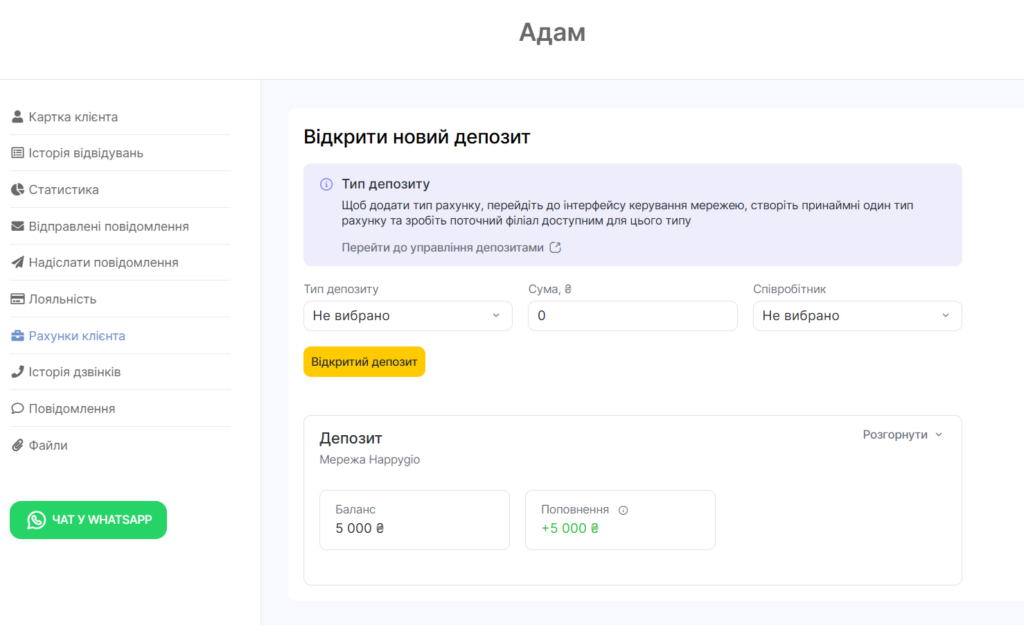Click the info icon in Тип депозиту notice
Screen dimensions: 1024x625
pyautogui.click(x=326, y=185)
